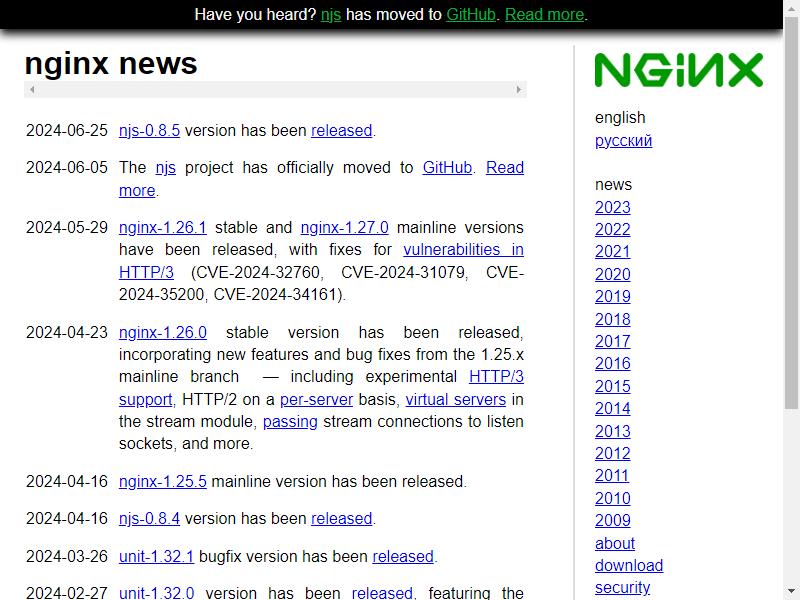This screenshot has height=600, width=800.
Task: Go to the security page
Action: pyautogui.click(x=622, y=587)
